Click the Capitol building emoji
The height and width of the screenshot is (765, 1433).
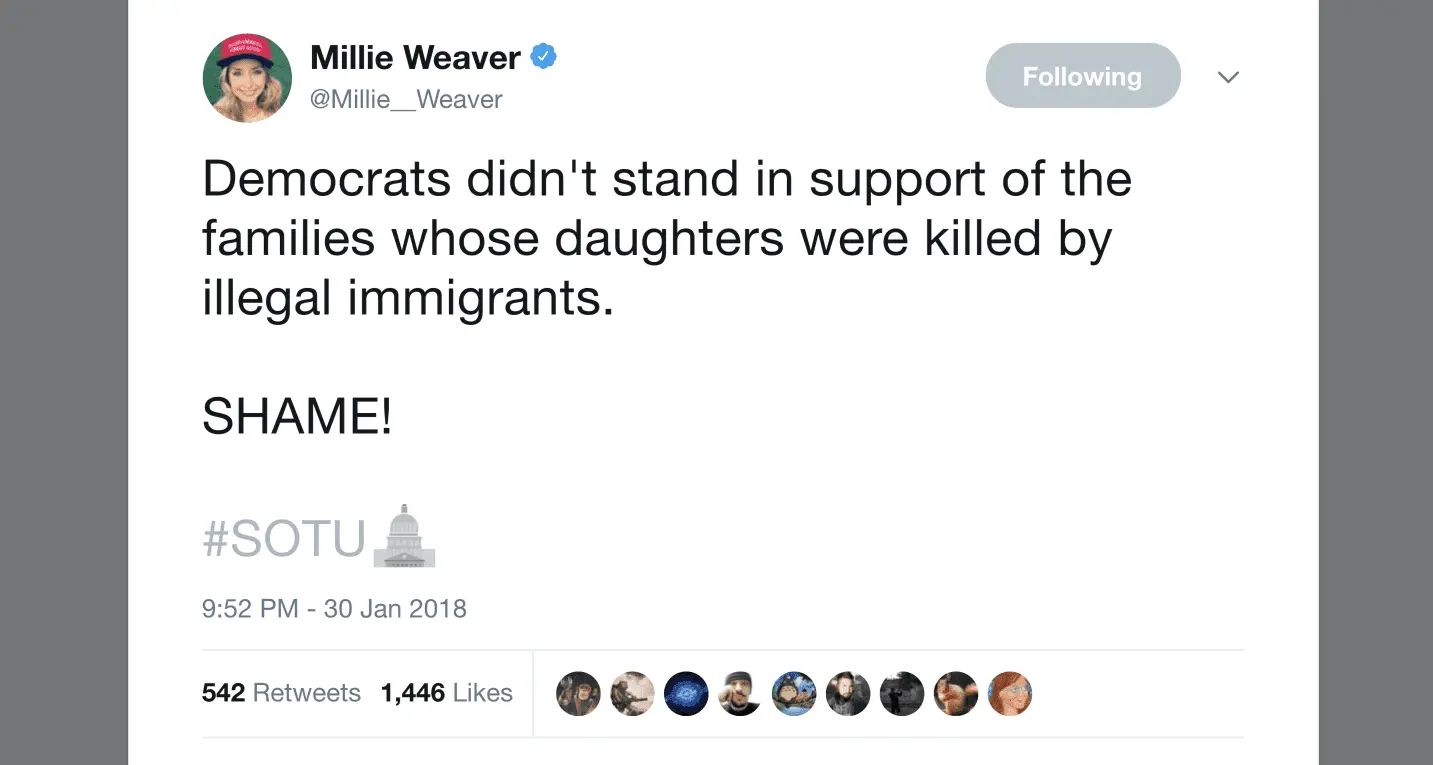point(404,536)
